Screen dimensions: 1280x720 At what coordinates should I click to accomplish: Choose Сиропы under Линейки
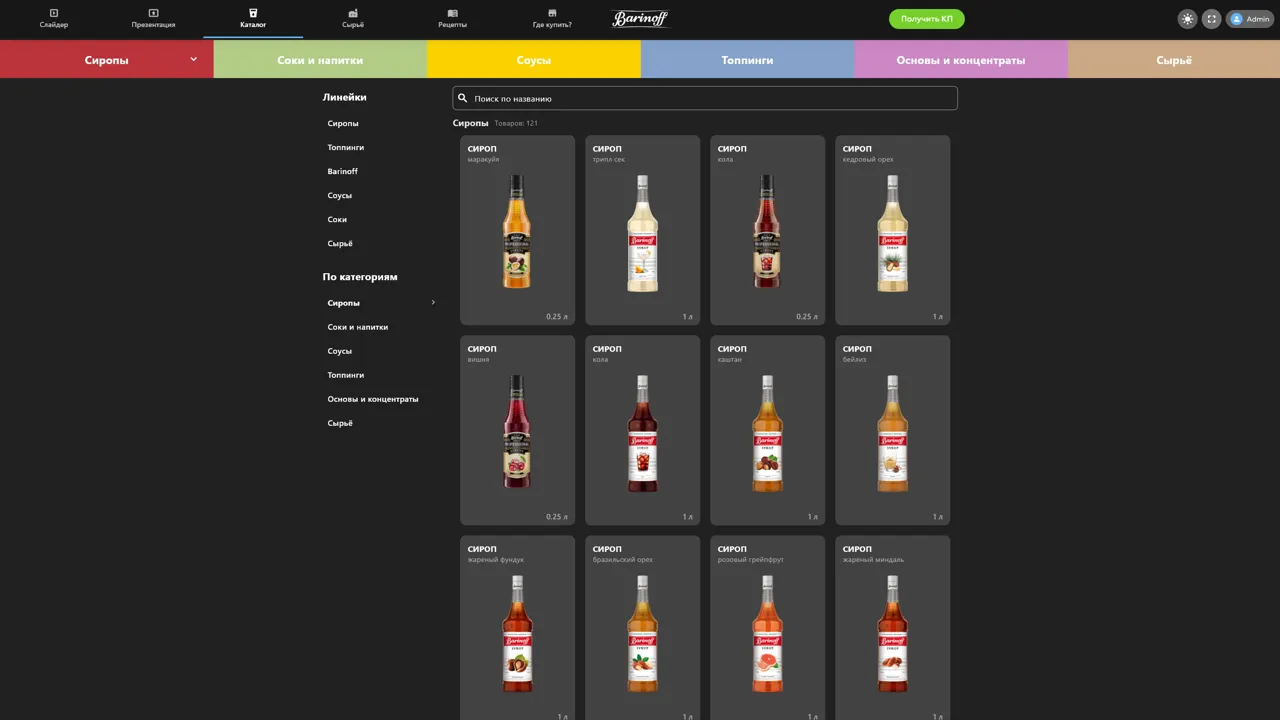tap(343, 123)
